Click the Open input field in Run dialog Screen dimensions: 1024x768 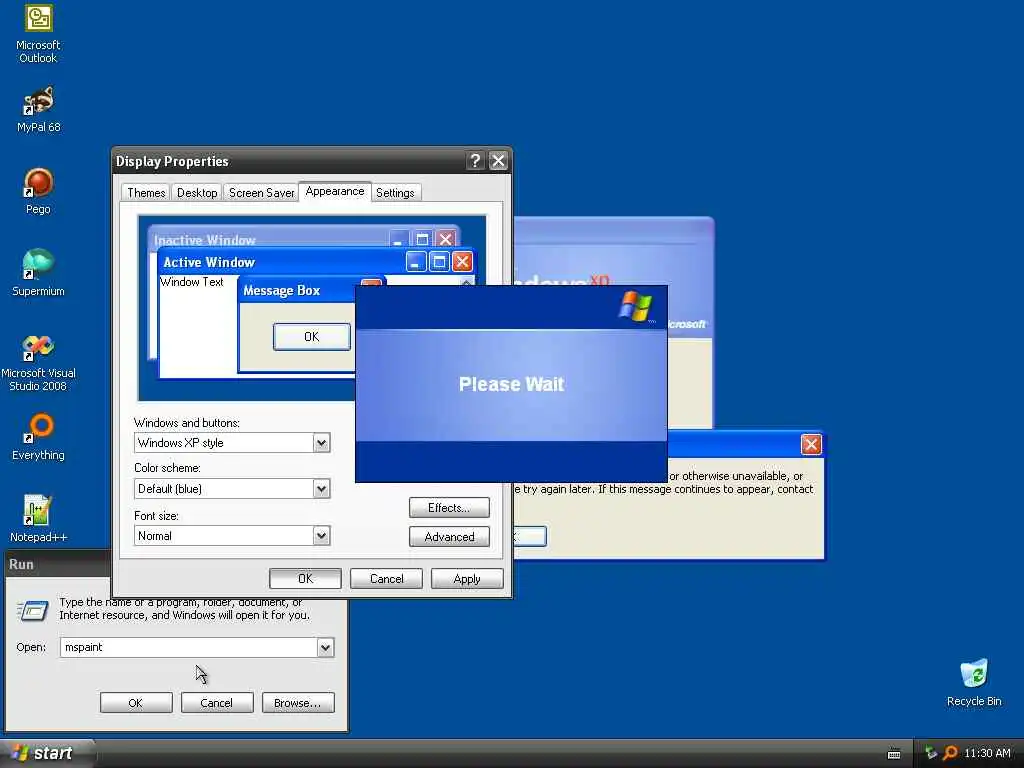pyautogui.click(x=189, y=647)
